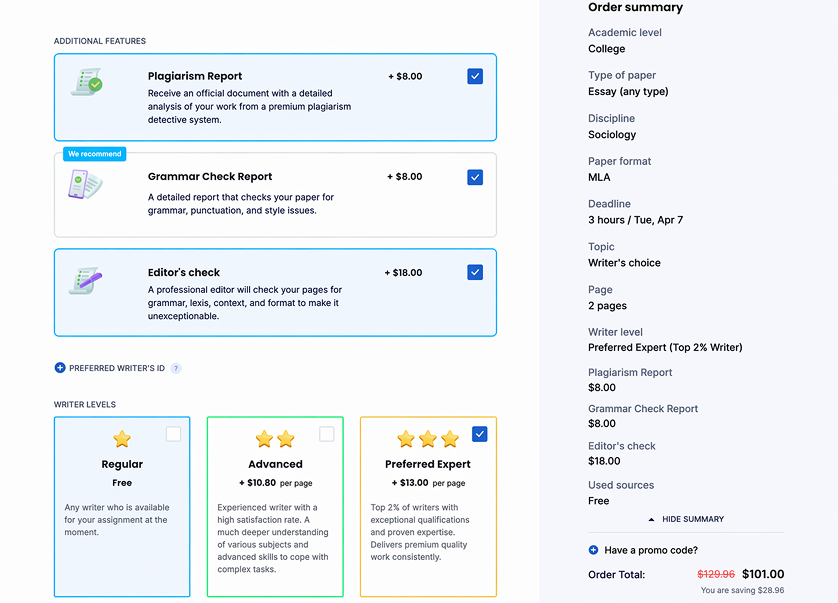Uncheck the Plagiarism Report checkbox
This screenshot has height=603, width=838.
point(475,76)
